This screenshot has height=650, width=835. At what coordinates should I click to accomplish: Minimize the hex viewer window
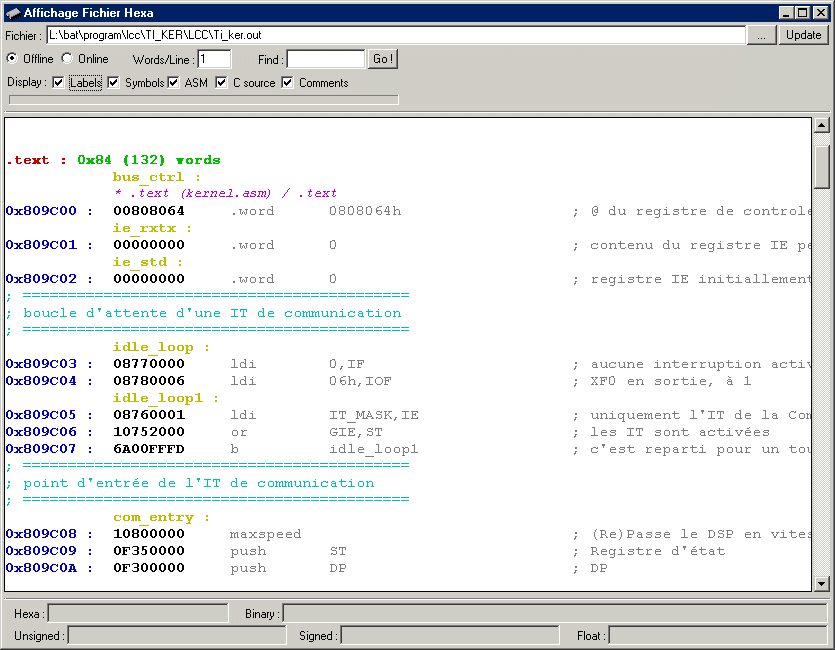[787, 12]
